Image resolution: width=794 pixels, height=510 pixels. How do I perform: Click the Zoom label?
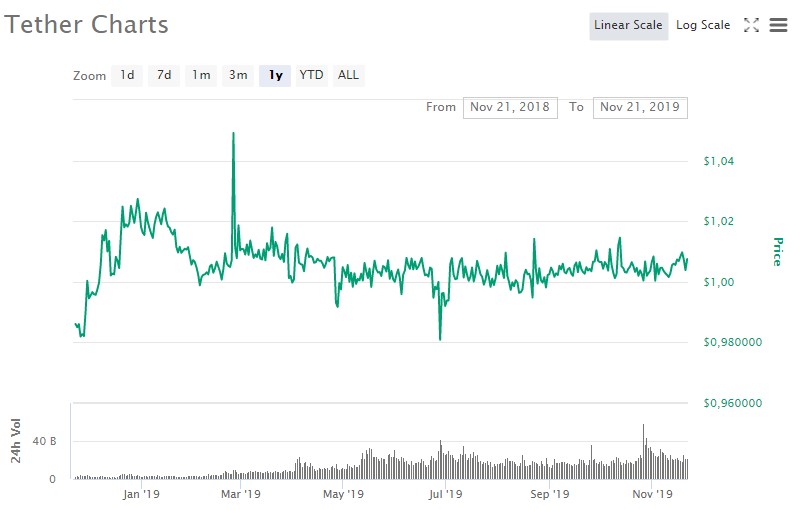click(90, 76)
